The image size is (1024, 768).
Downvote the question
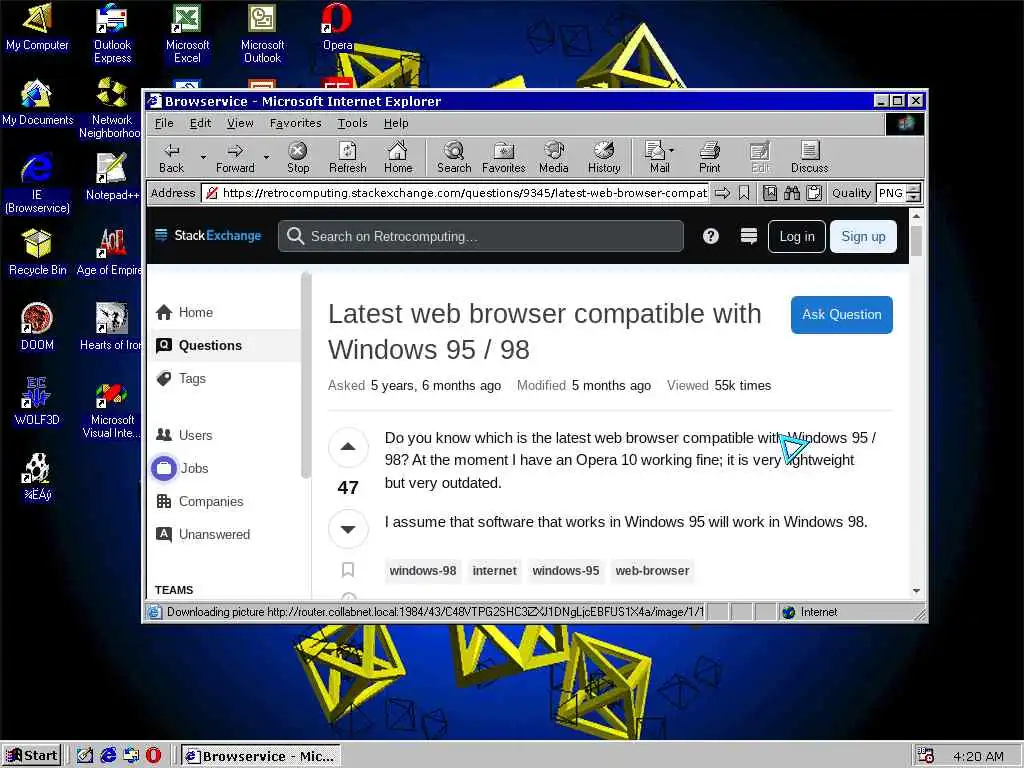[348, 529]
